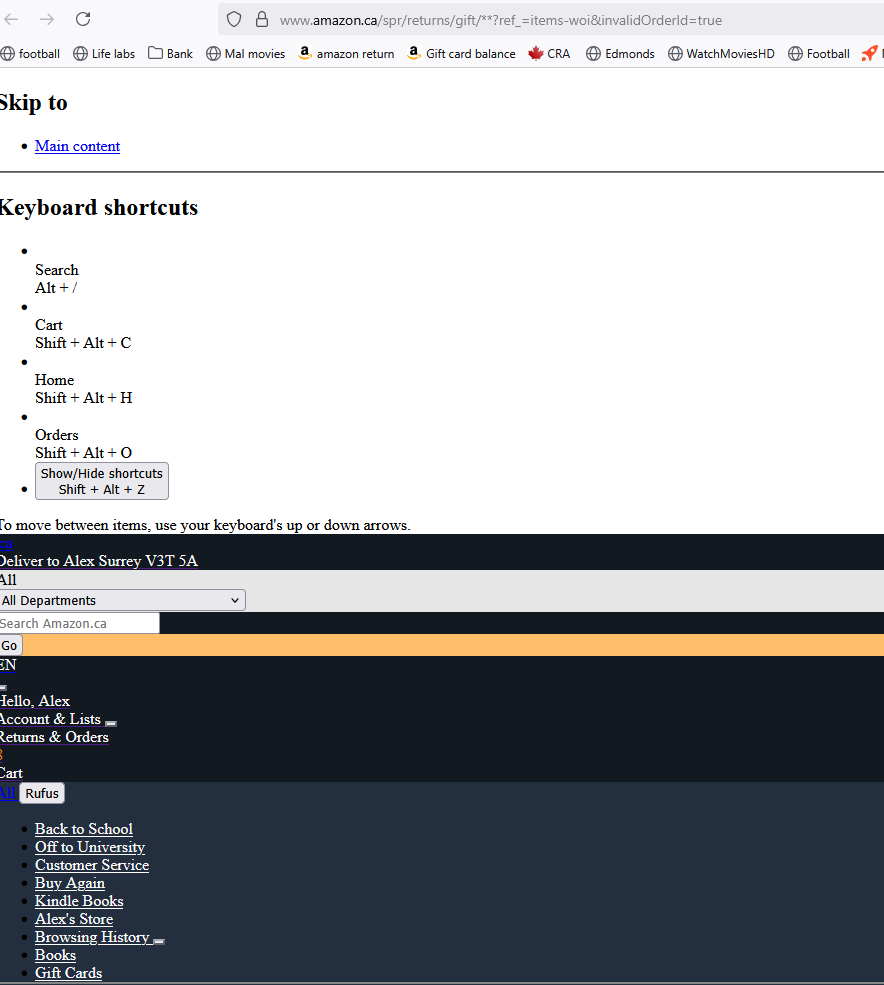Image resolution: width=884 pixels, height=985 pixels.
Task: Open the EN language selector
Action: click(8, 665)
